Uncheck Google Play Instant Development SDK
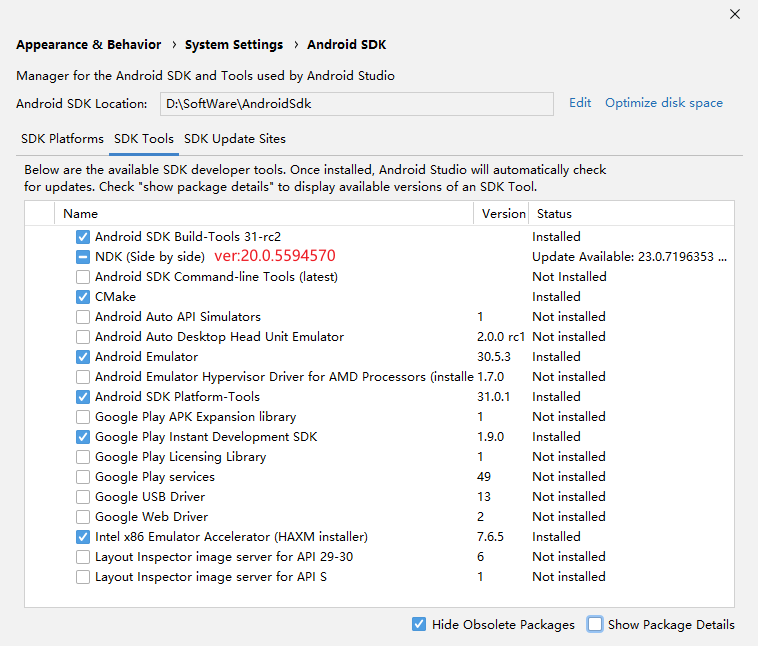758x646 pixels. tap(83, 437)
